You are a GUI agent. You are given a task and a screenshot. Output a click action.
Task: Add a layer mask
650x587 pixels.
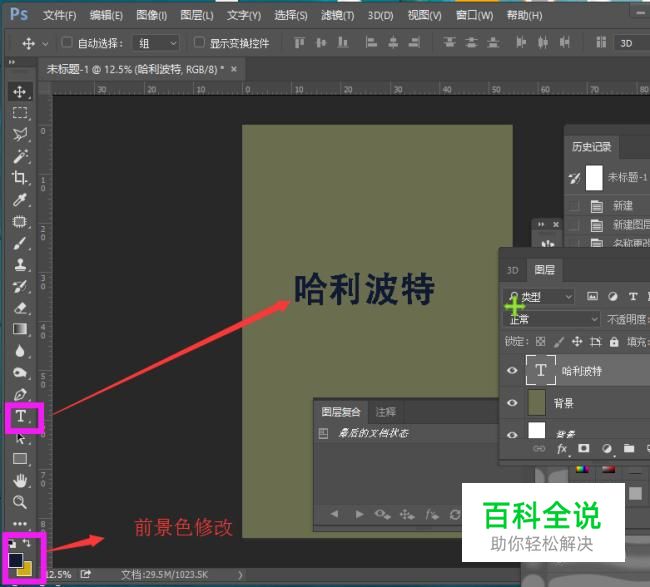point(584,448)
